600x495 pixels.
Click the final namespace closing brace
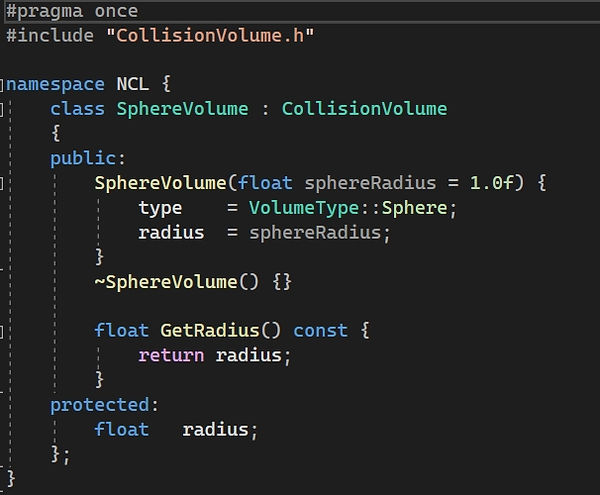point(11,479)
